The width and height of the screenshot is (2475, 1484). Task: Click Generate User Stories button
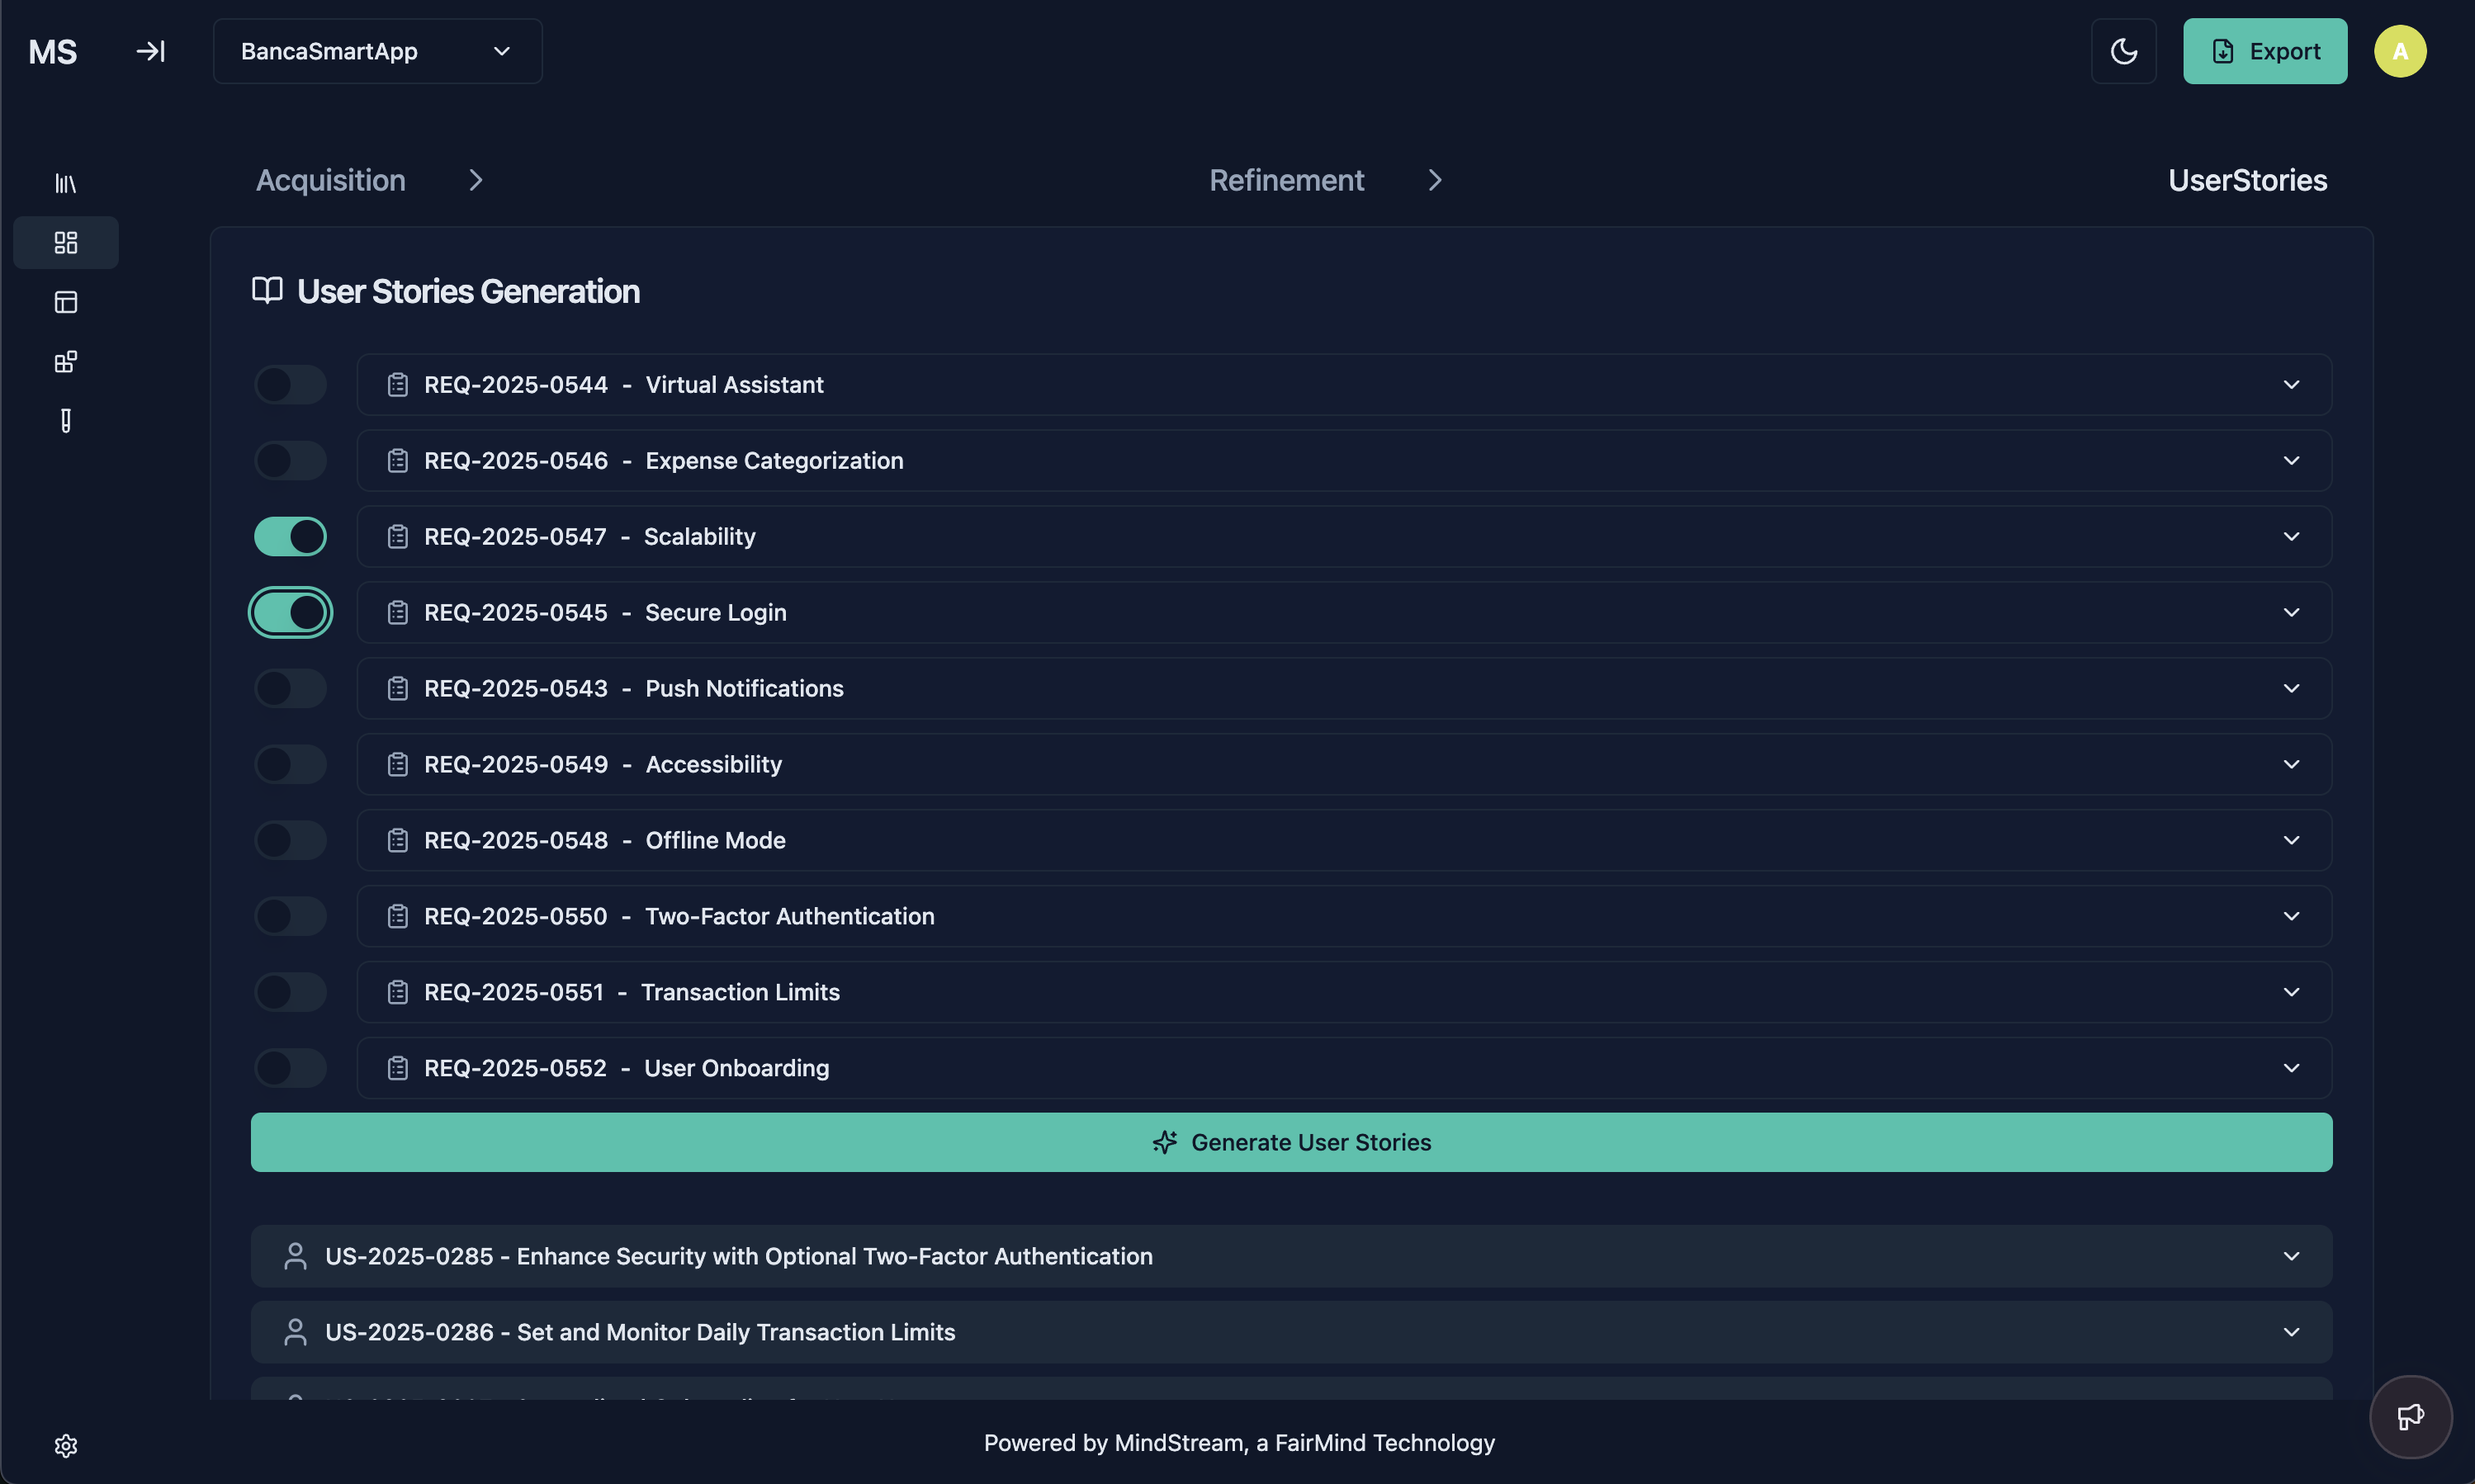(1291, 1143)
